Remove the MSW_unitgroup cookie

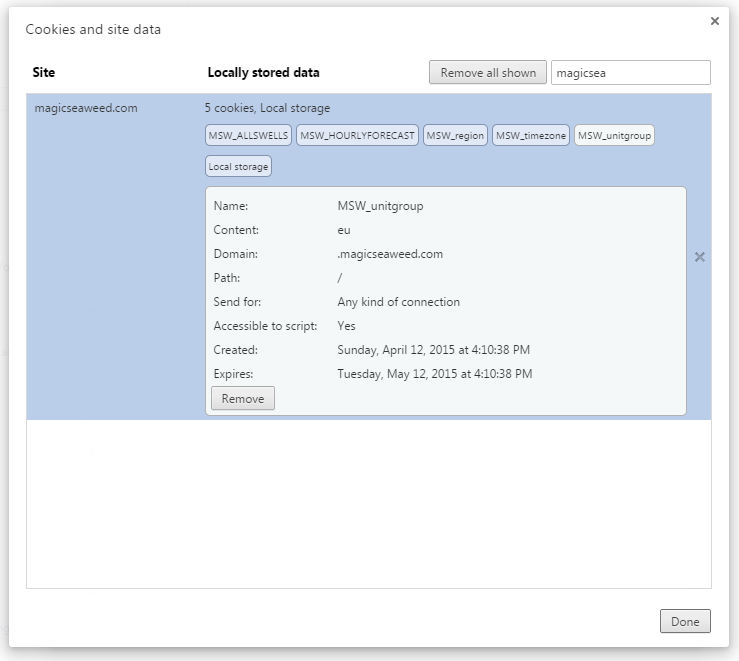point(243,399)
